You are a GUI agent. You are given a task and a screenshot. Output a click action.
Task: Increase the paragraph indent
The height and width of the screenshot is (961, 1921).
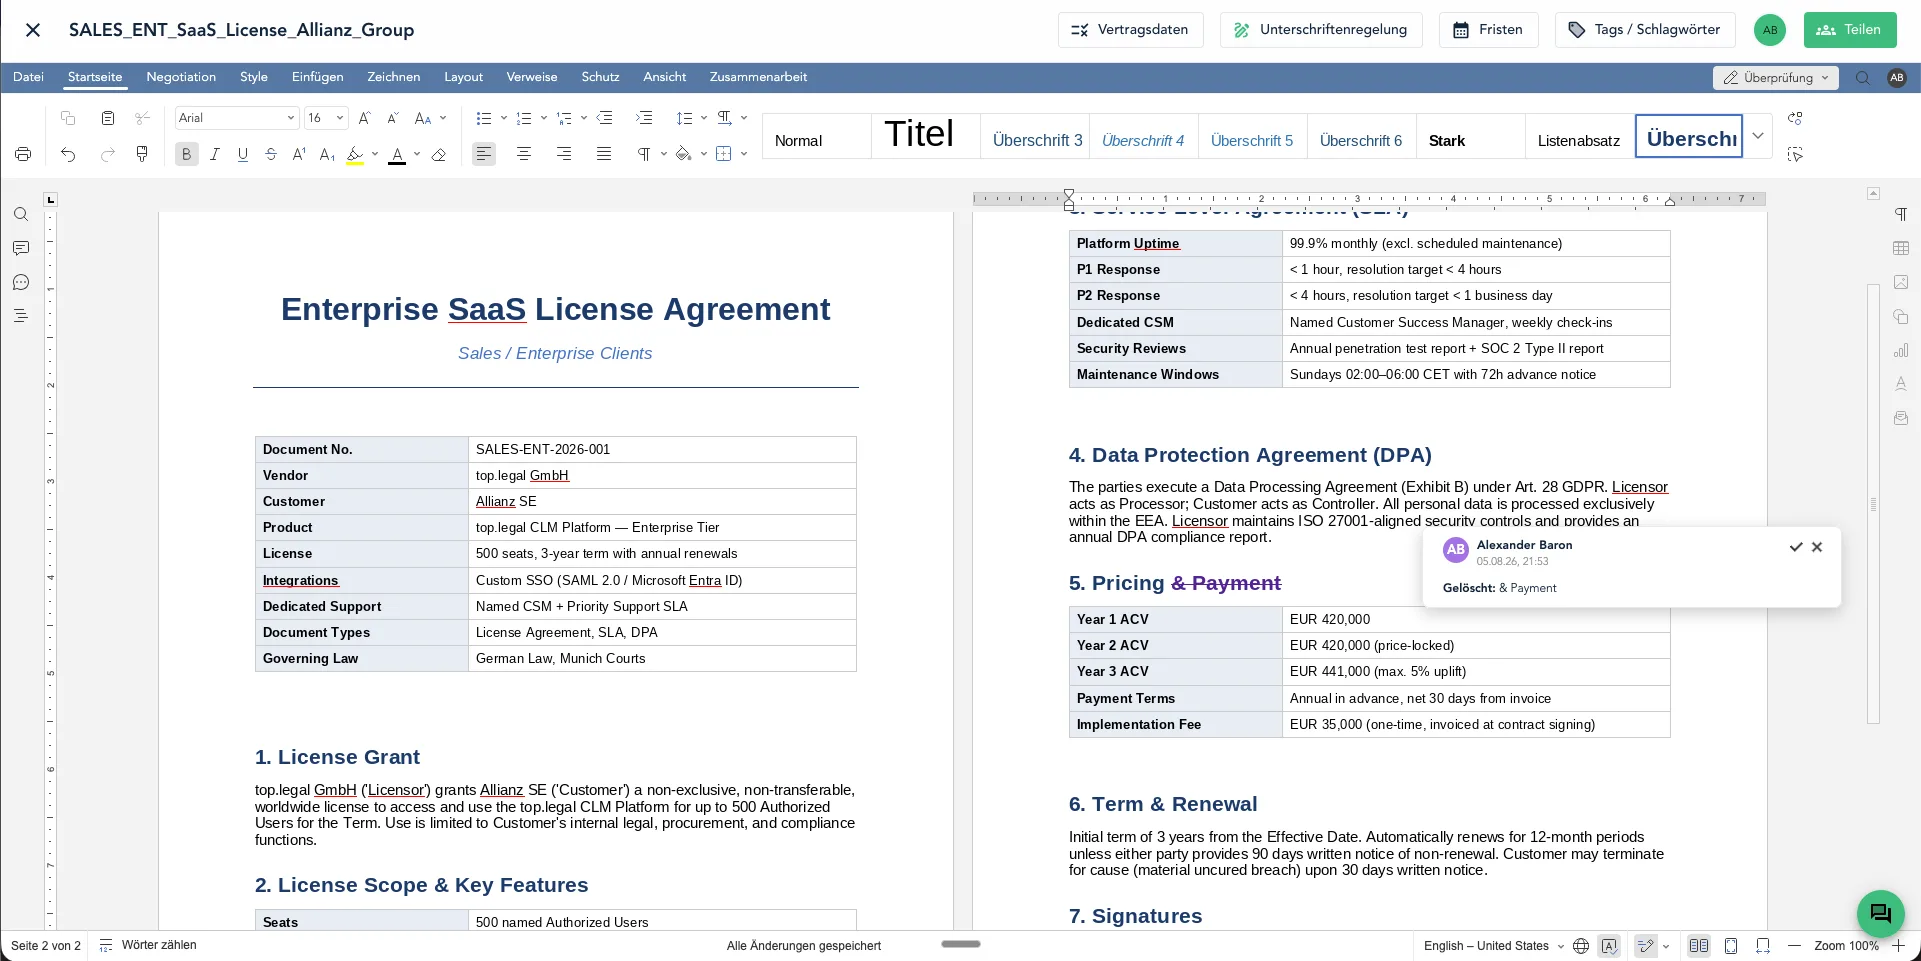point(644,118)
